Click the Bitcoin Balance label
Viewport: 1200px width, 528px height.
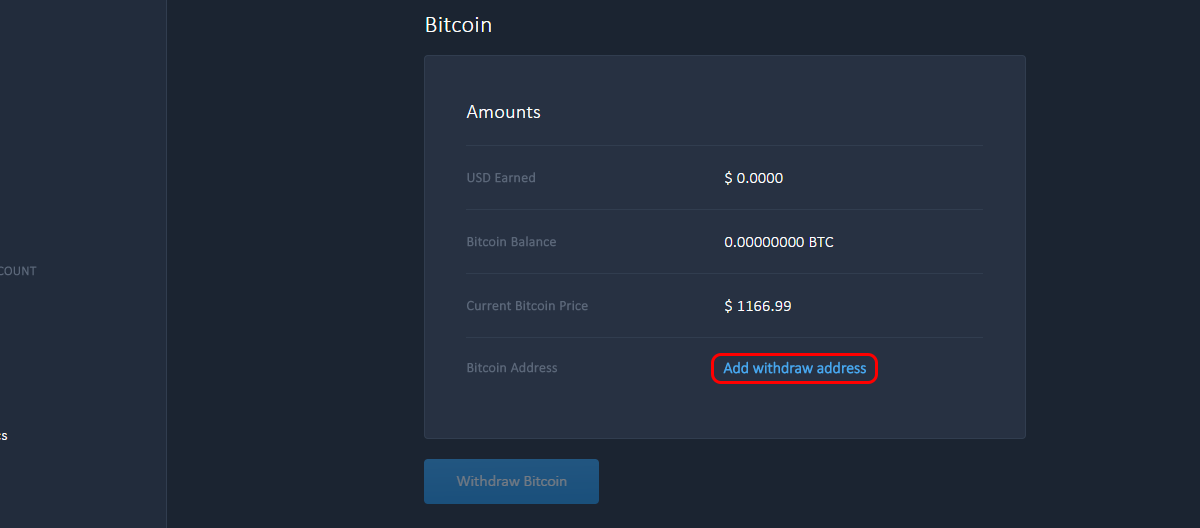click(x=511, y=242)
